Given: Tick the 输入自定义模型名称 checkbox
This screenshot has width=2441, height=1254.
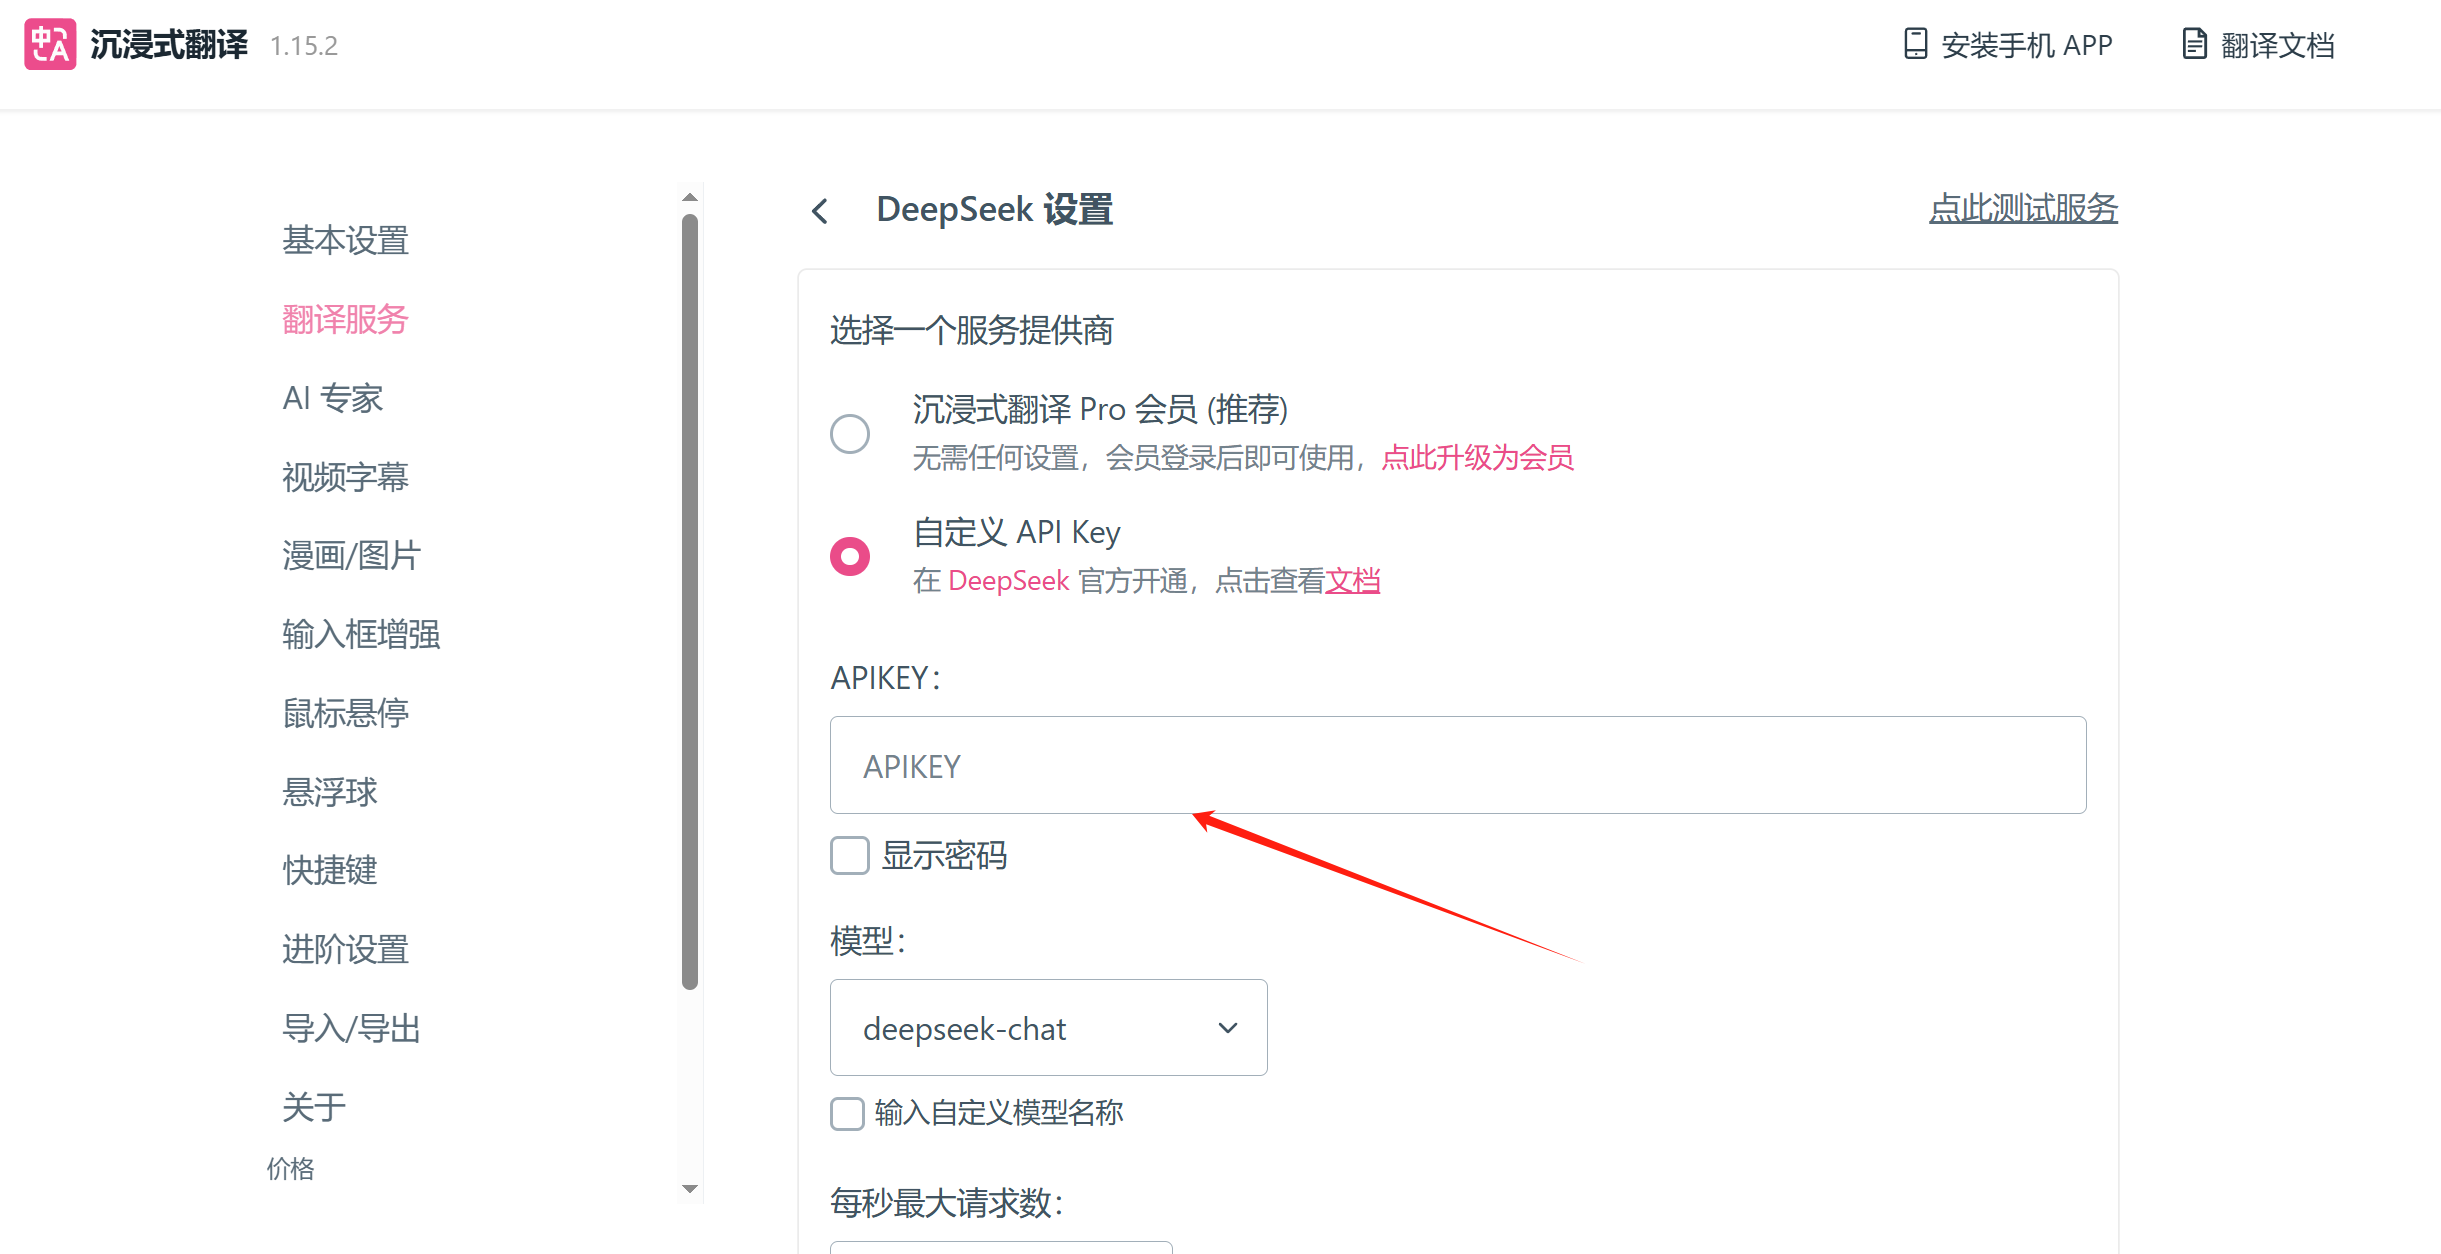Looking at the screenshot, I should click(847, 1113).
